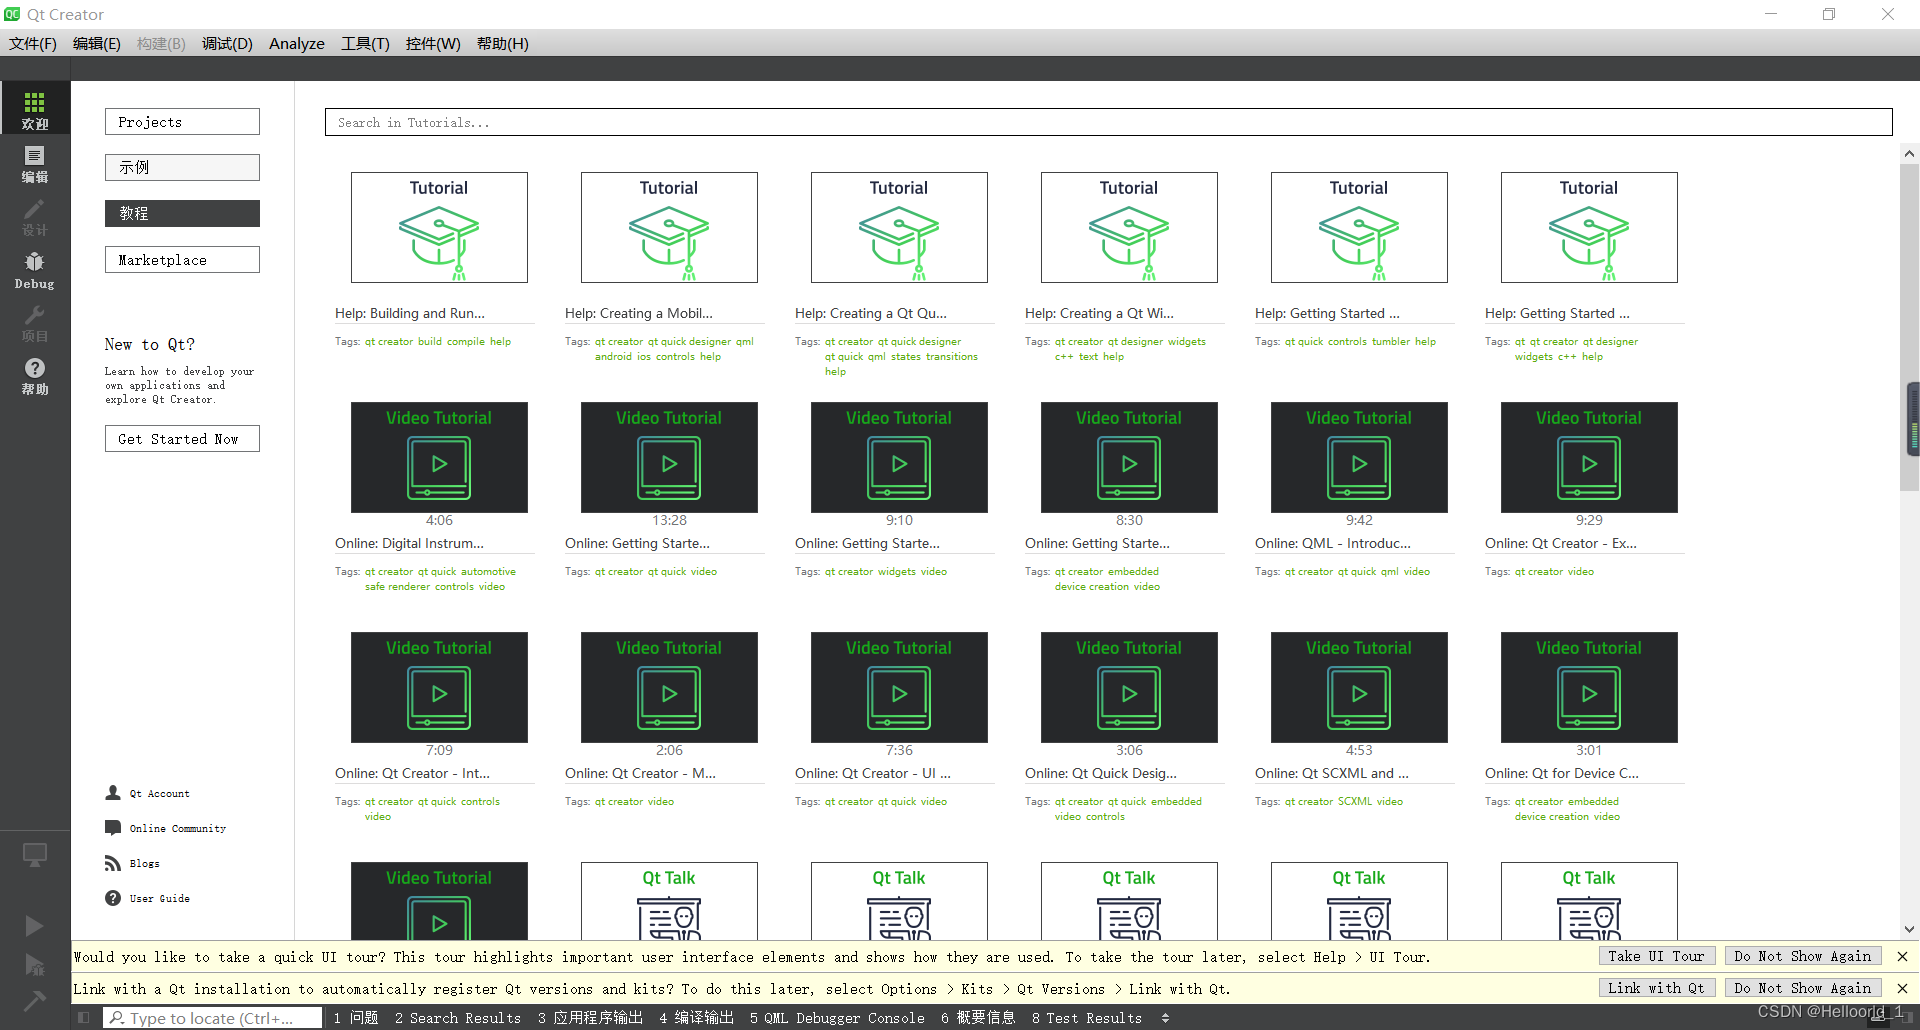Select the 教程 tutorials button
Image resolution: width=1920 pixels, height=1030 pixels.
(x=182, y=213)
